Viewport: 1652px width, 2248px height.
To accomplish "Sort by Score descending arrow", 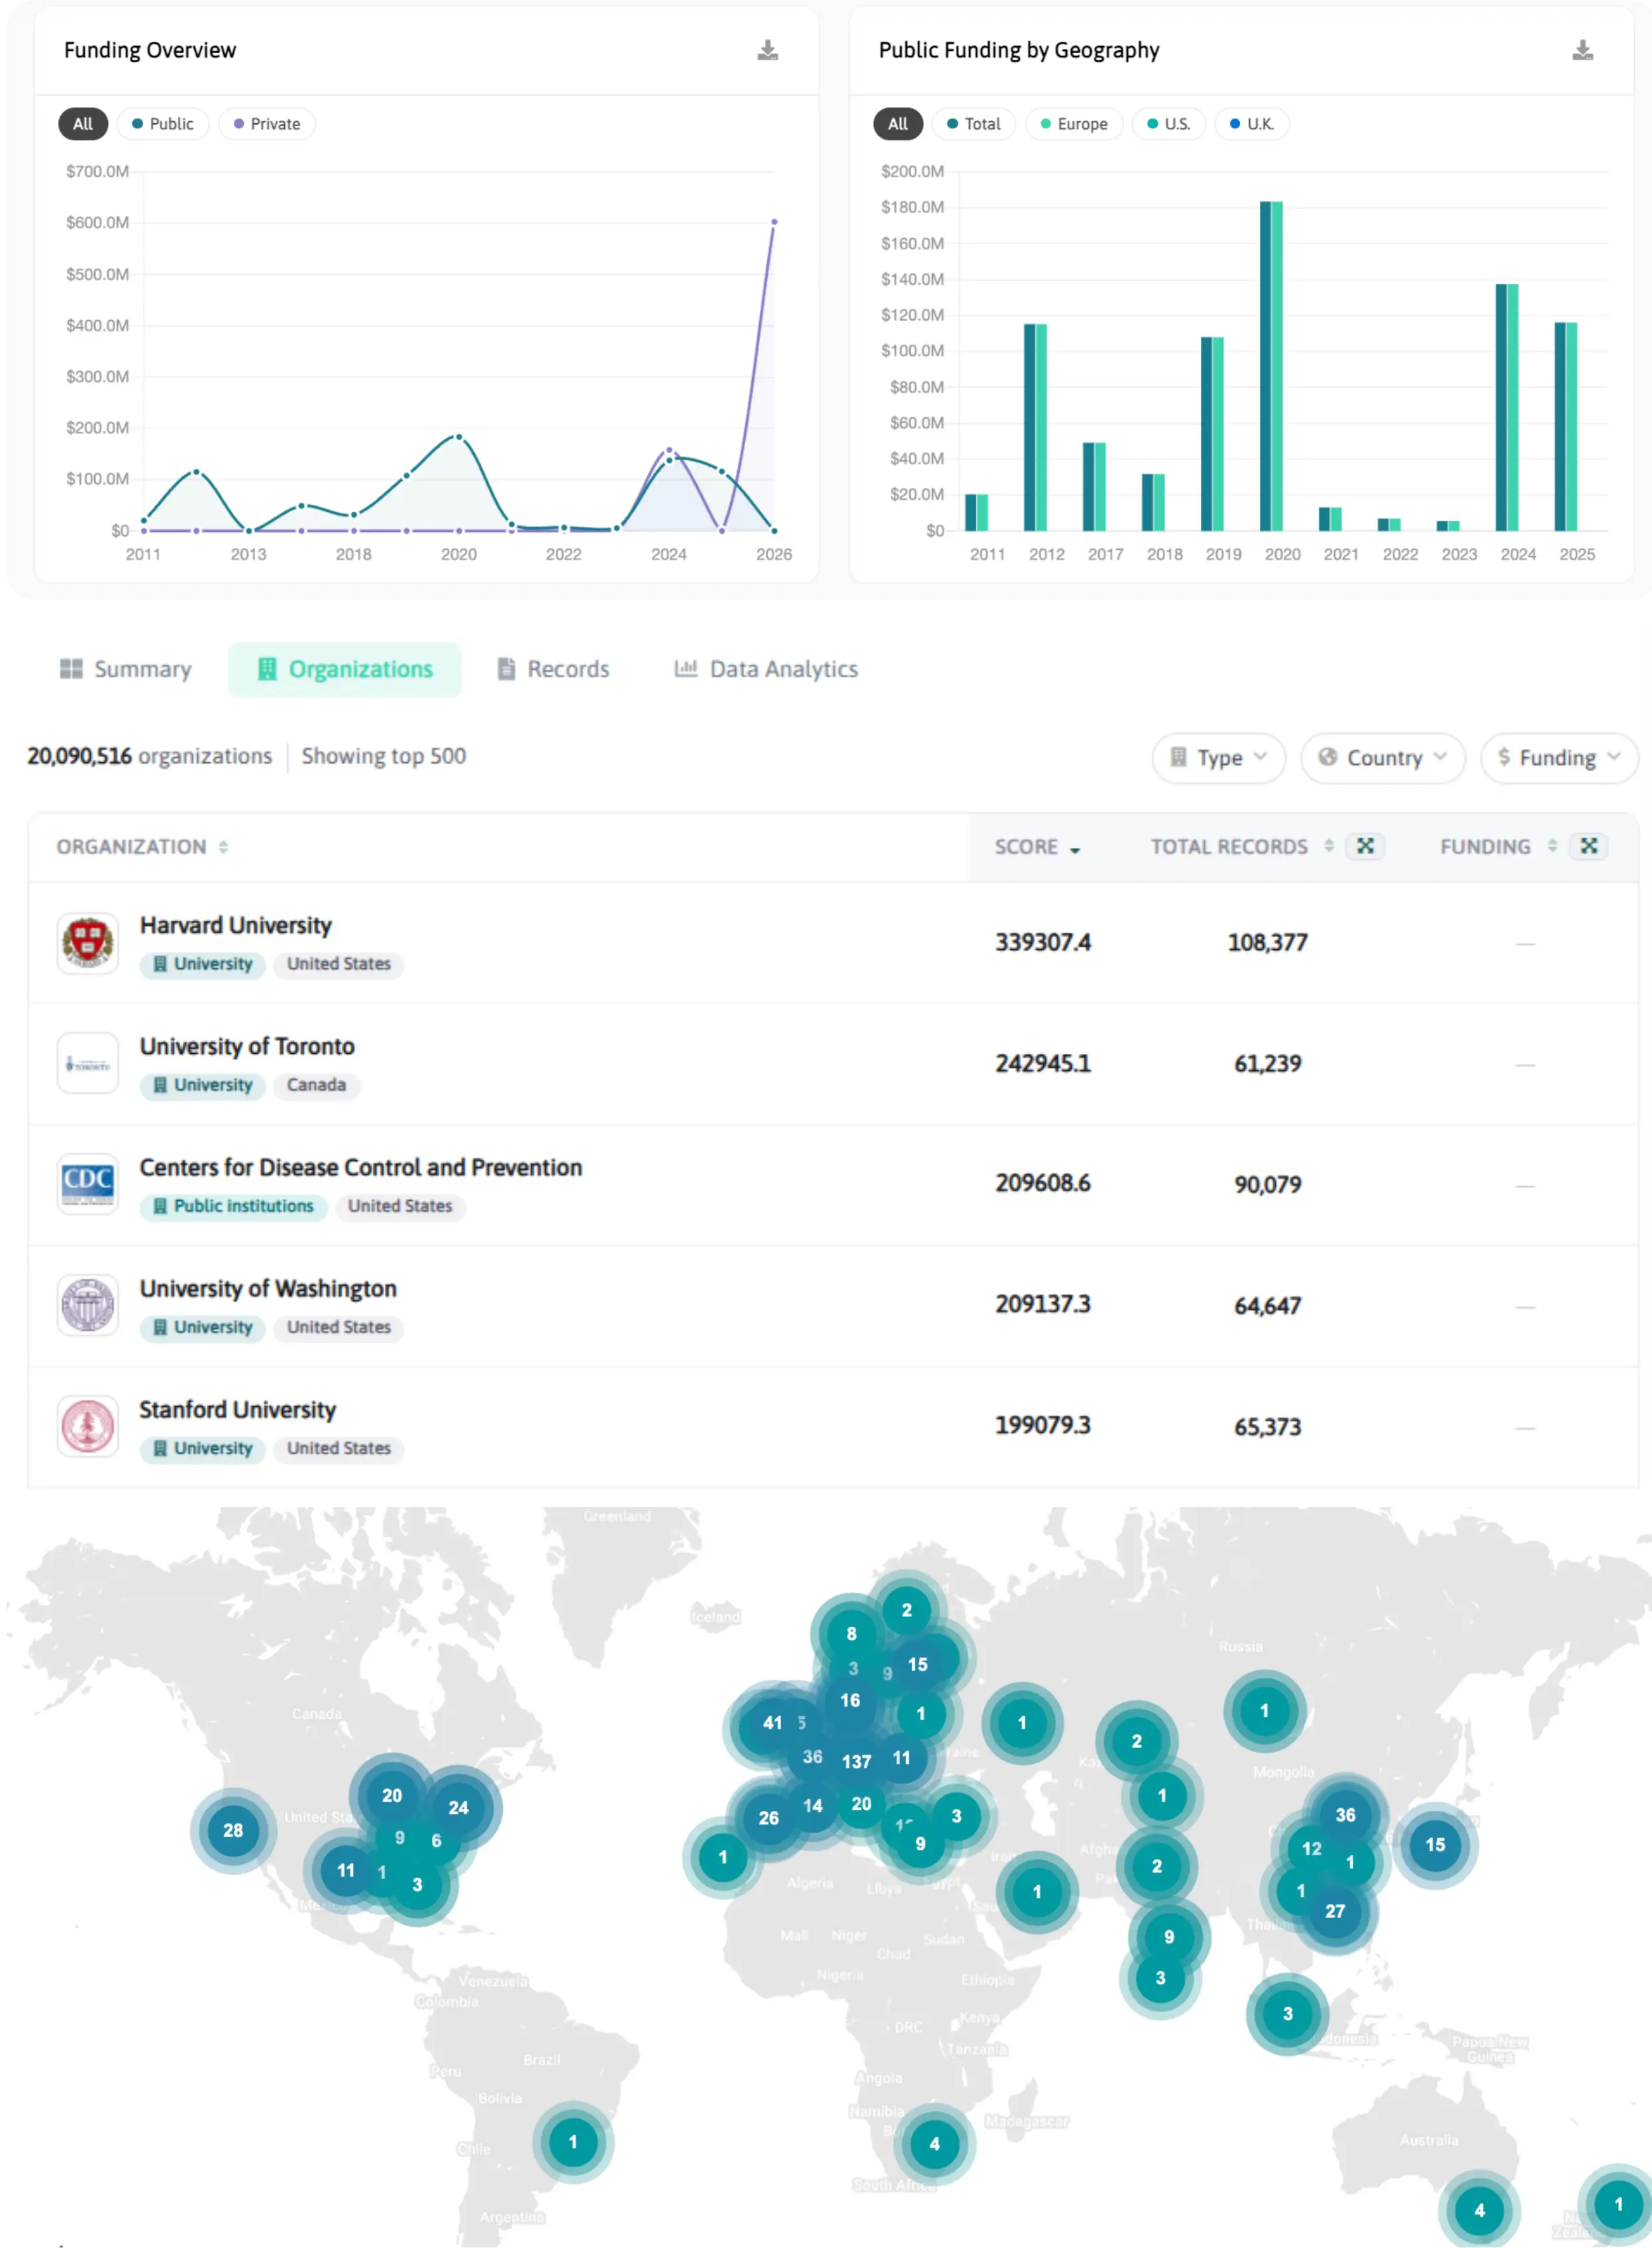I will point(1075,849).
